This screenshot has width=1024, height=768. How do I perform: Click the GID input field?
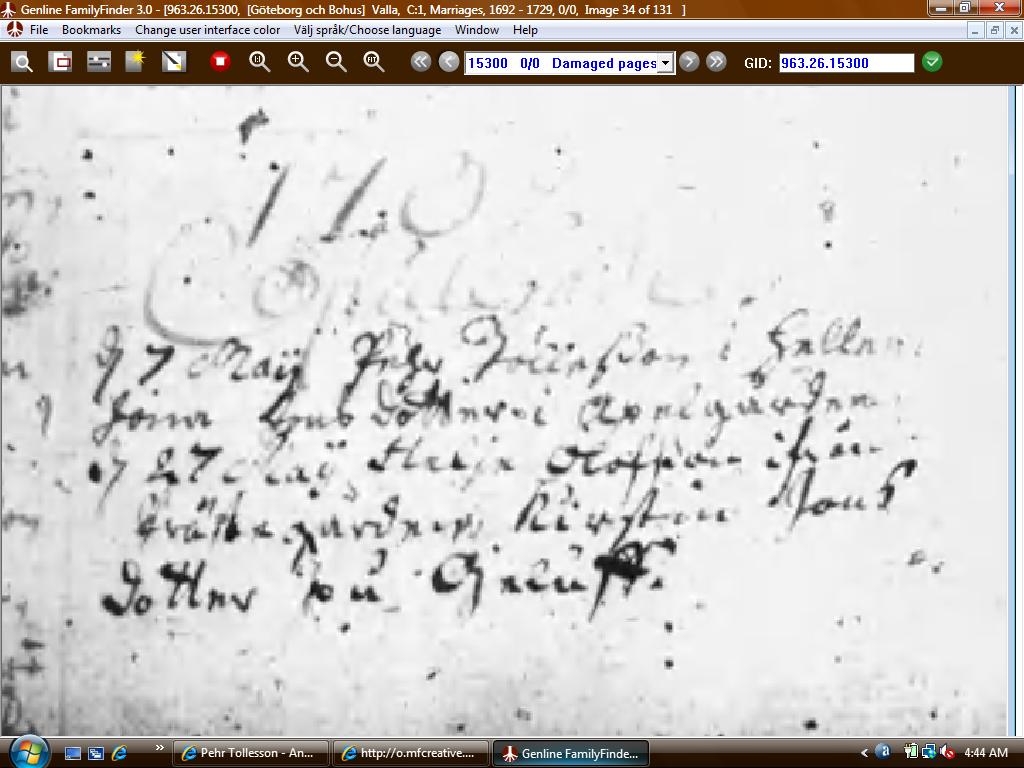click(x=846, y=63)
